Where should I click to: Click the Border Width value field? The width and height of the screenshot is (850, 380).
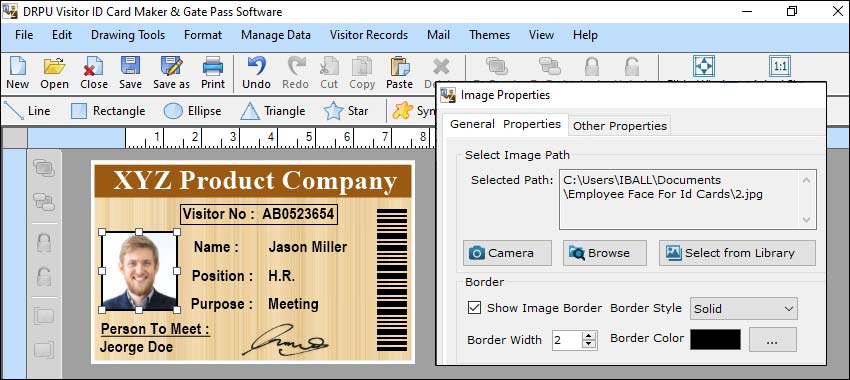tap(567, 340)
